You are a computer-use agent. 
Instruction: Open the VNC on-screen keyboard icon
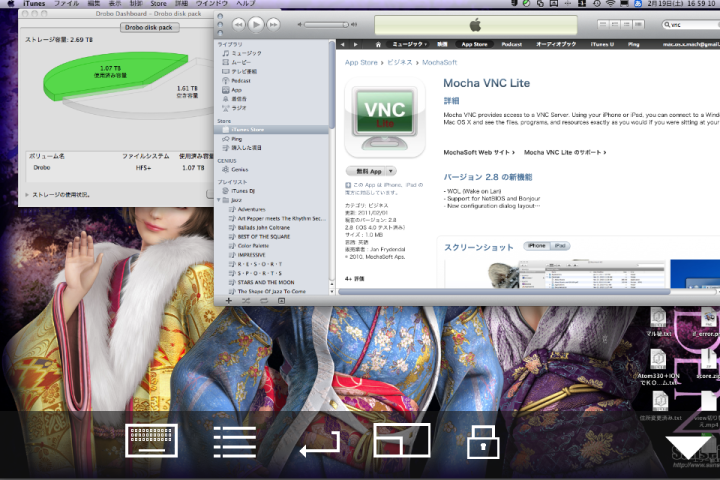[151, 440]
